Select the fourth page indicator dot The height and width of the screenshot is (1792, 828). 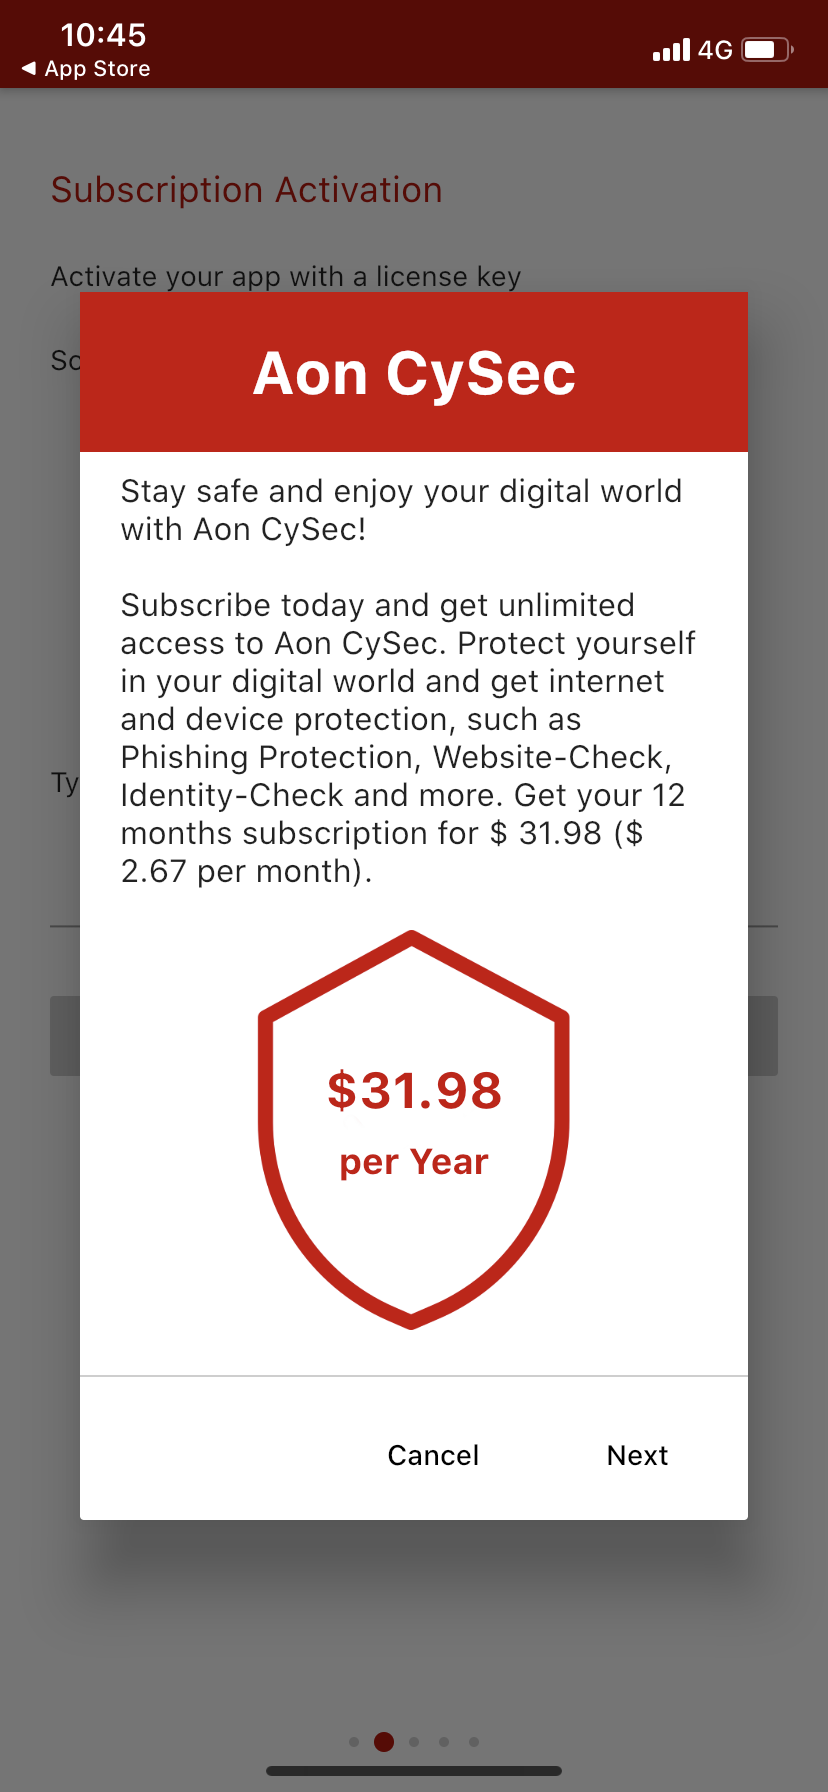(444, 1742)
